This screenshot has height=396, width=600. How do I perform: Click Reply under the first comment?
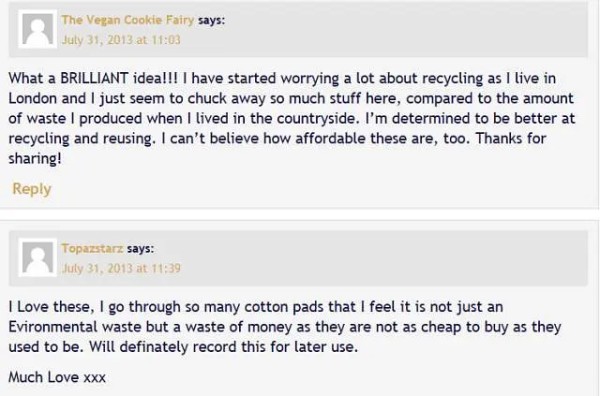point(32,189)
